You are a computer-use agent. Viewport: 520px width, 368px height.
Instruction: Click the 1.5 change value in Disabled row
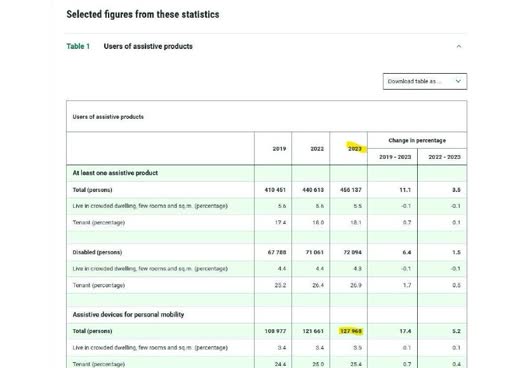pyautogui.click(x=456, y=252)
